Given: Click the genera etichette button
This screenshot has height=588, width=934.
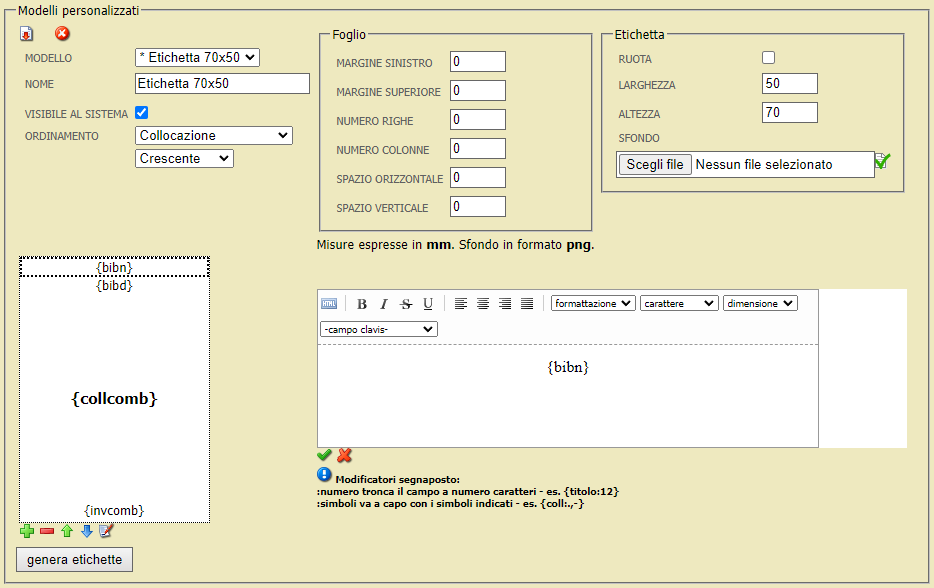Looking at the screenshot, I should [x=73, y=559].
